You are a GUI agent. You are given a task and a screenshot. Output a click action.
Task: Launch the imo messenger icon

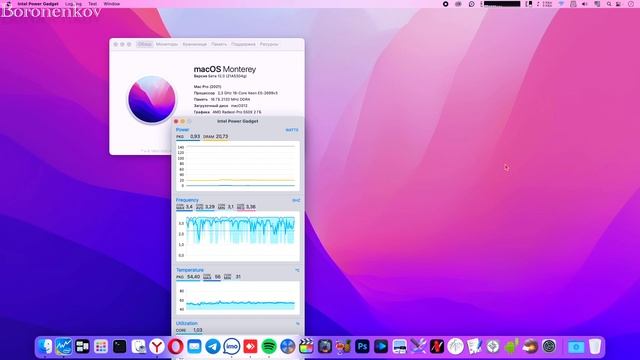tap(231, 347)
